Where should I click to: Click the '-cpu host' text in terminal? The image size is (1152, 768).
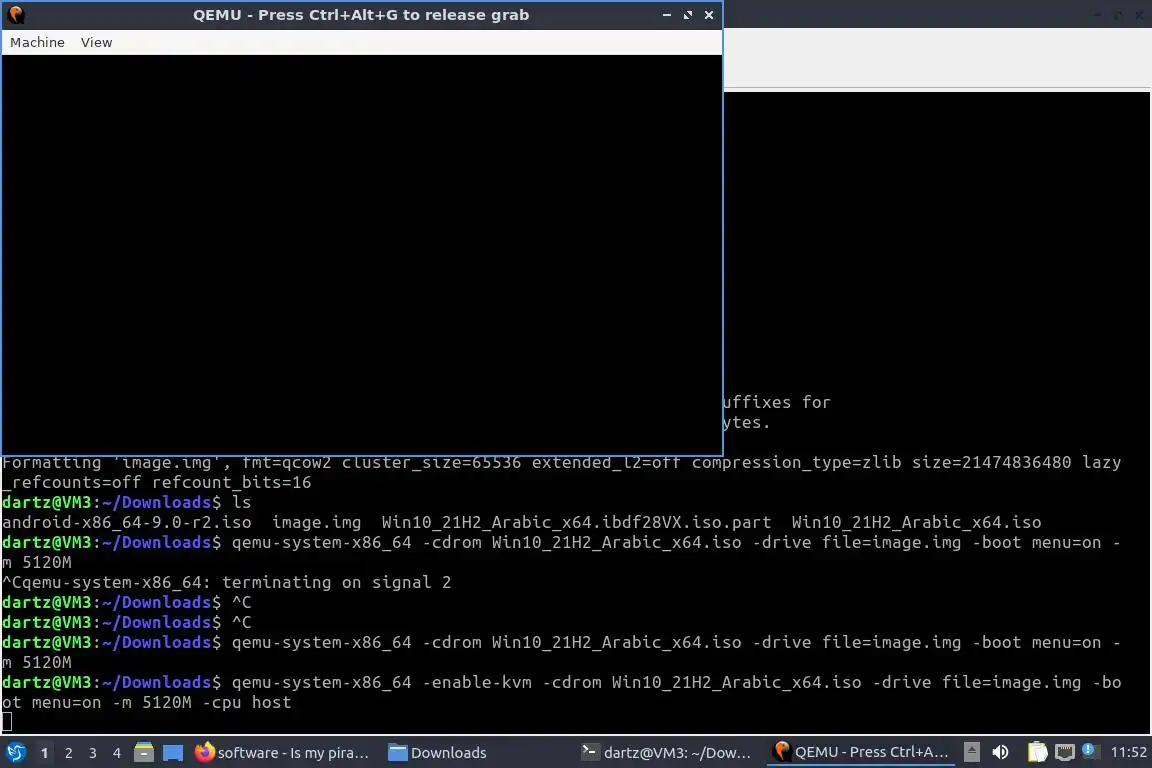click(247, 703)
